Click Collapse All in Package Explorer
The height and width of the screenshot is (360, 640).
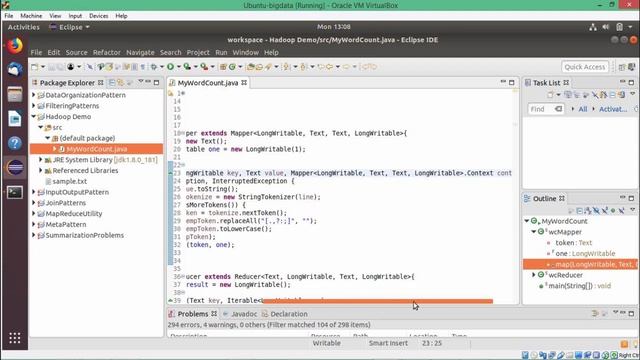[111, 83]
